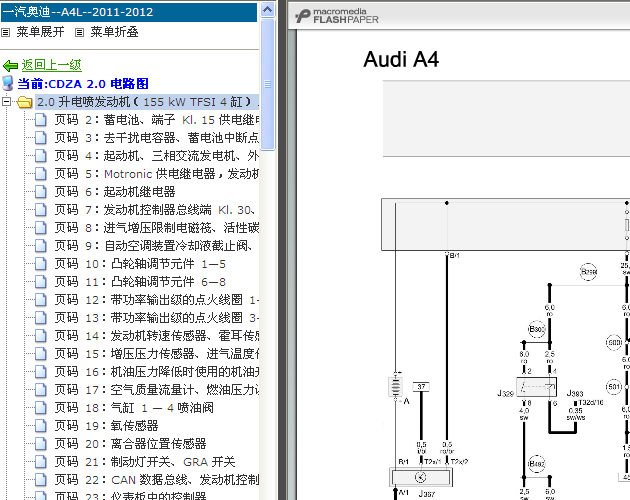
Task: Open 页码 18: 气缸 1—4 喷油阀
Action: point(134,408)
